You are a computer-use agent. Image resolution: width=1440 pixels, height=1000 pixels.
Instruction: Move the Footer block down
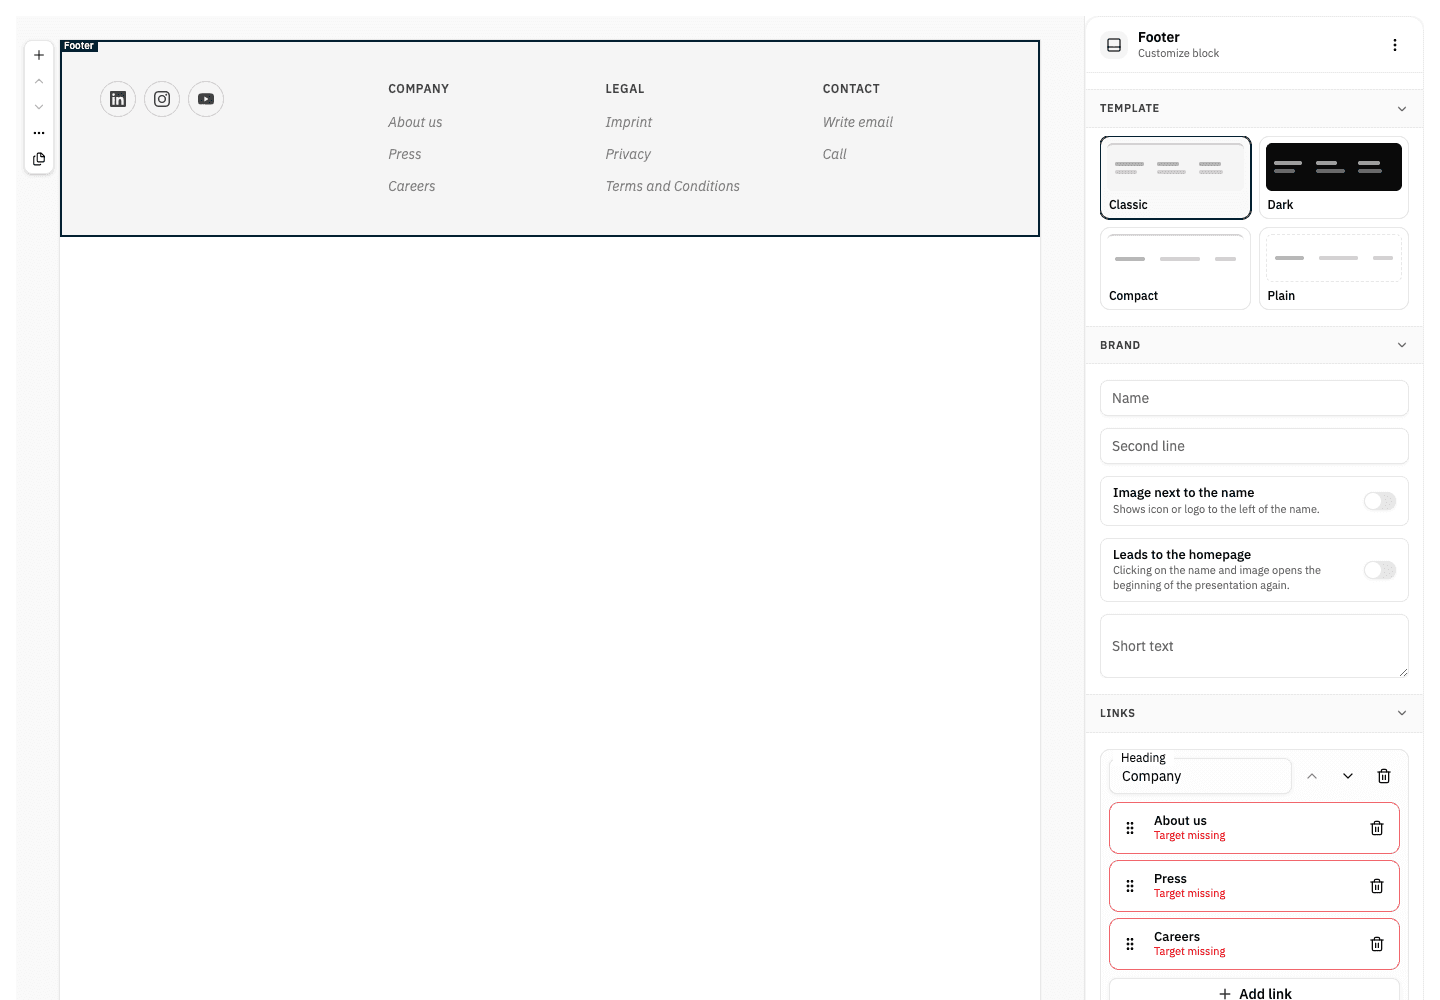click(39, 107)
